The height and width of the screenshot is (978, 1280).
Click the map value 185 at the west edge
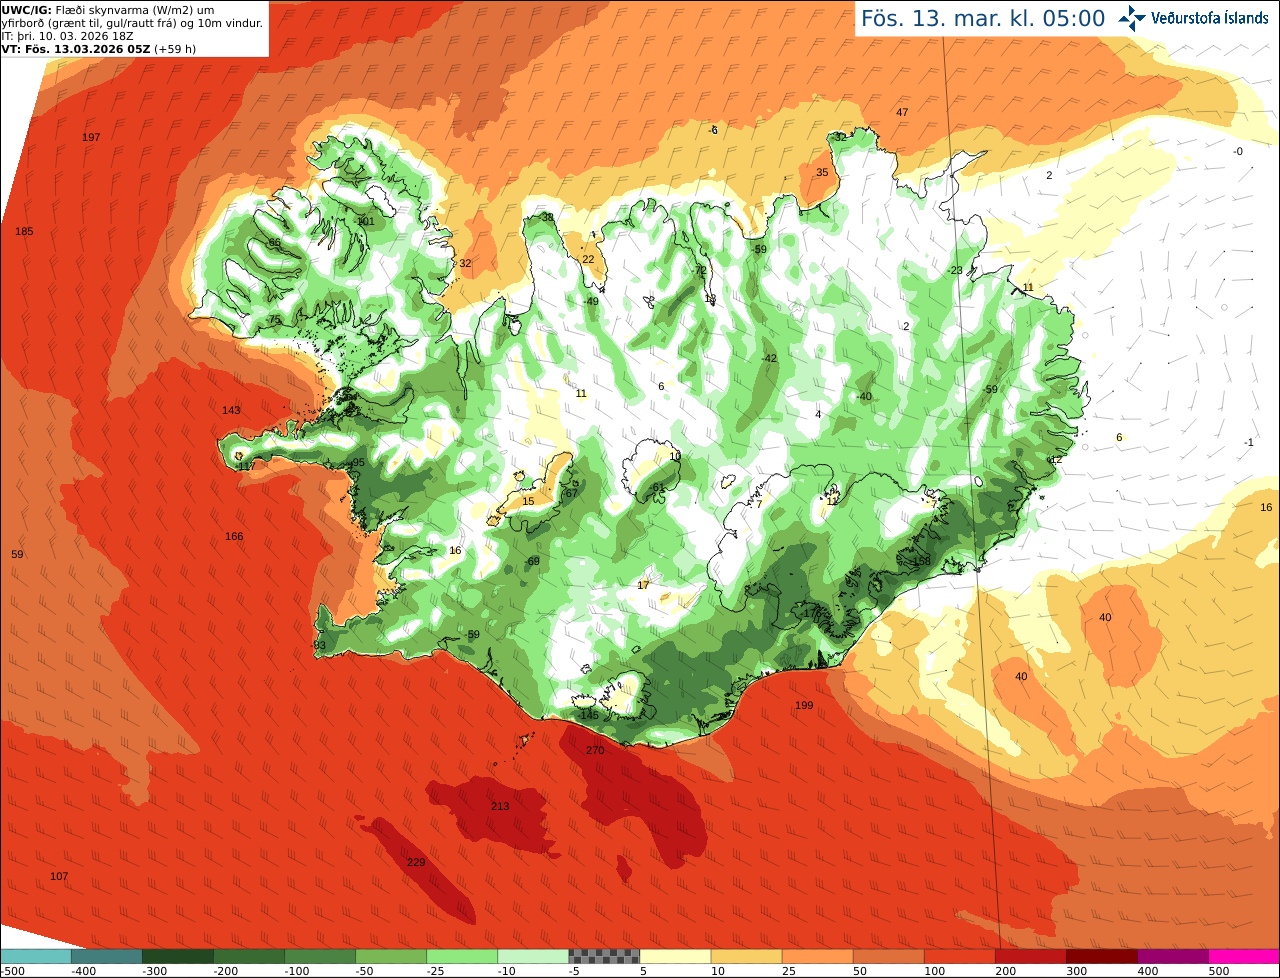point(24,231)
